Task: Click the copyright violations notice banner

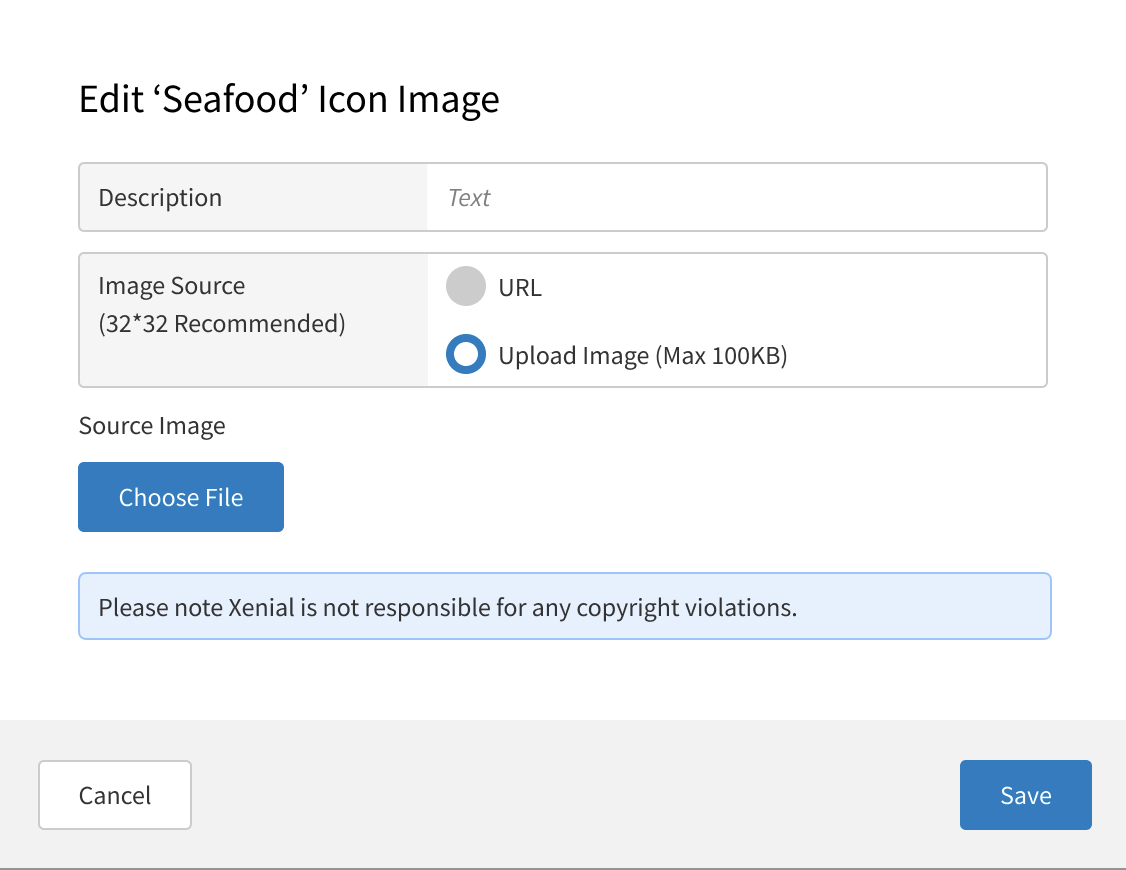Action: pyautogui.click(x=564, y=606)
